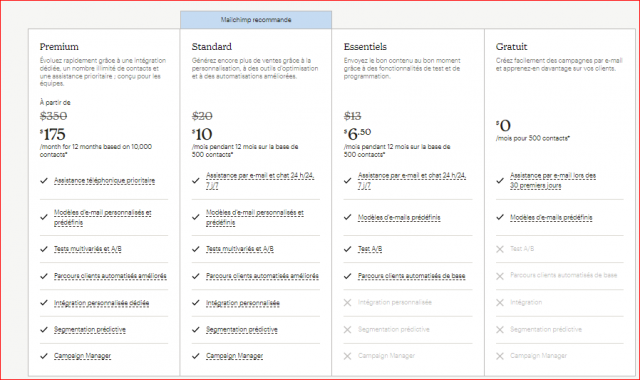Image resolution: width=640 pixels, height=380 pixels.
Task: Click X icon beside Essentiels 'Campaign Manager'
Action: pos(347,356)
